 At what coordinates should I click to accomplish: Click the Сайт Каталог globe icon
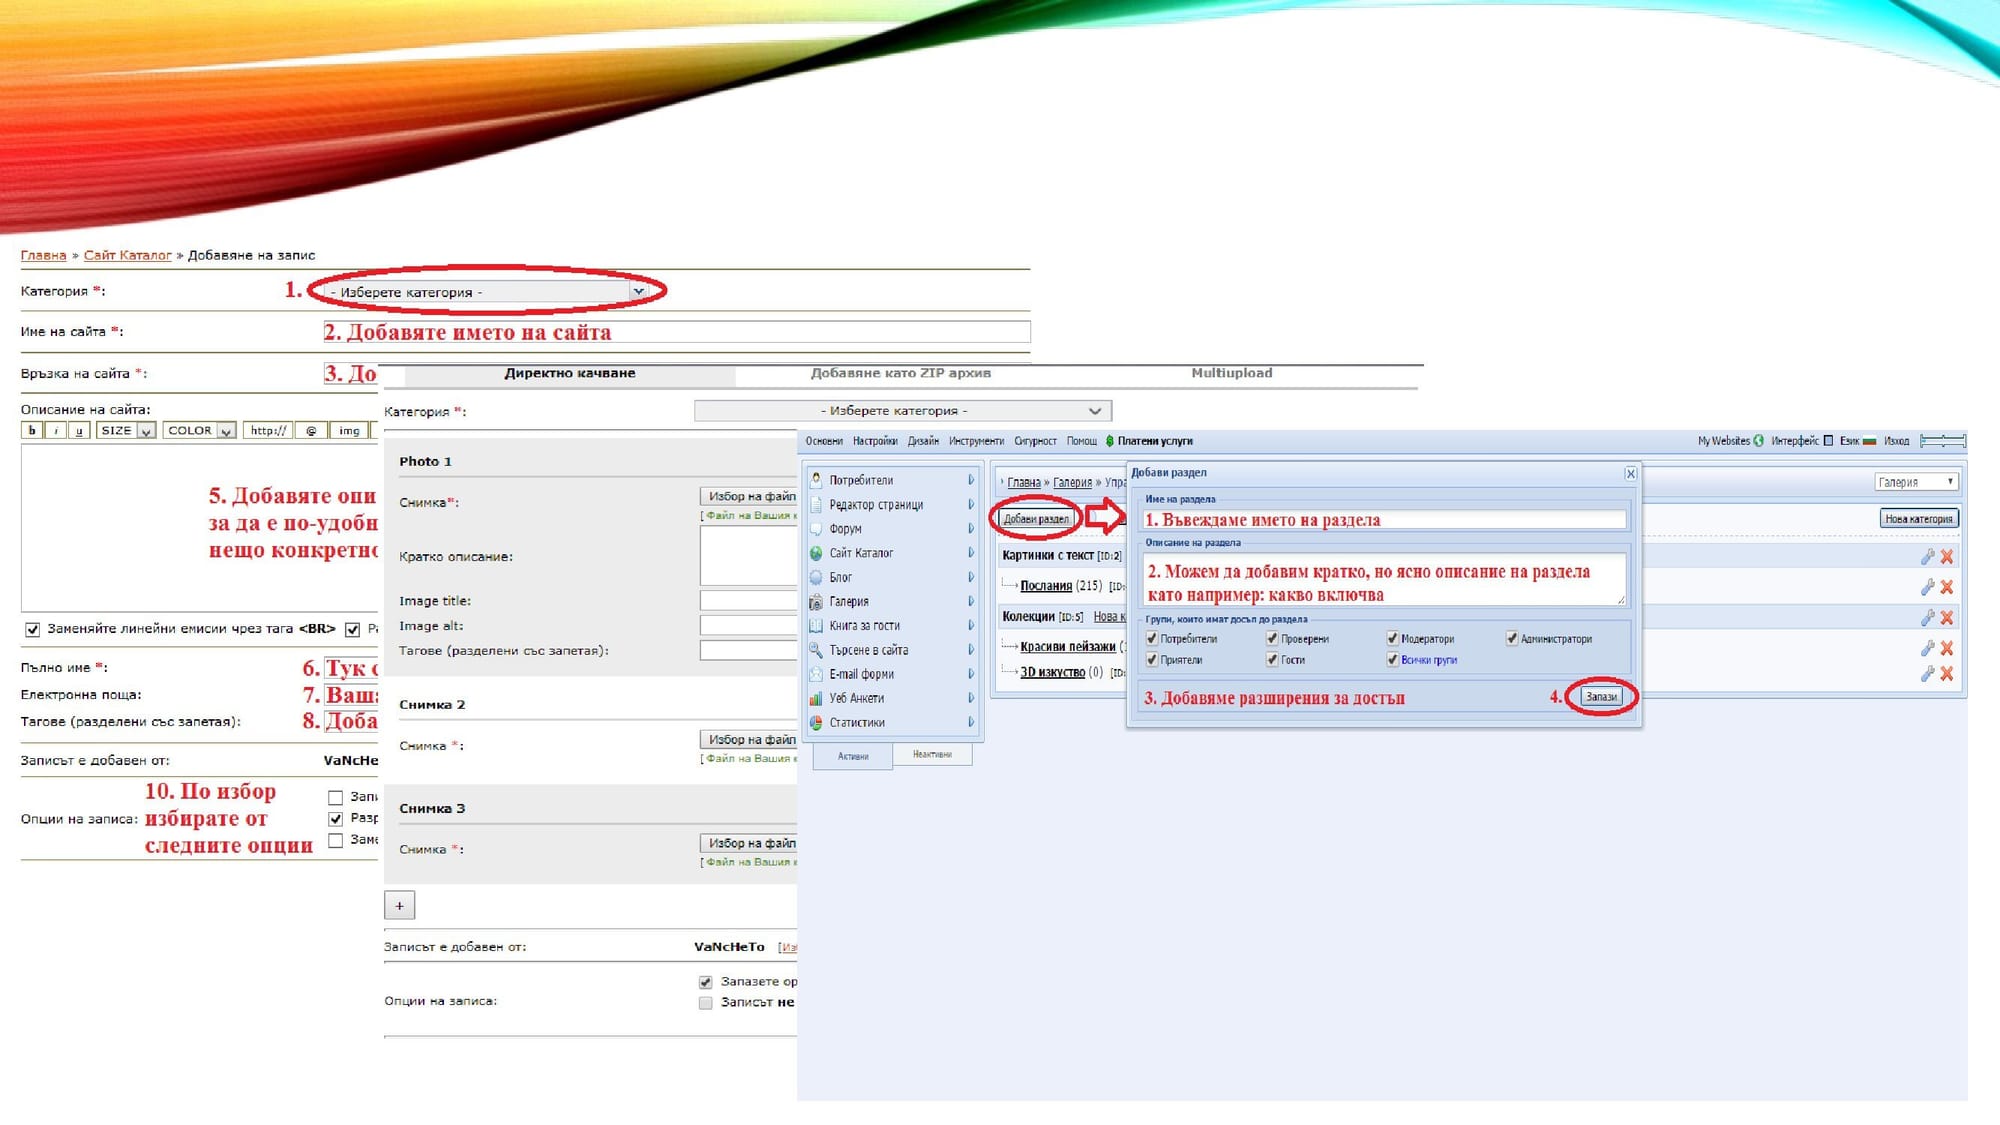[x=816, y=553]
